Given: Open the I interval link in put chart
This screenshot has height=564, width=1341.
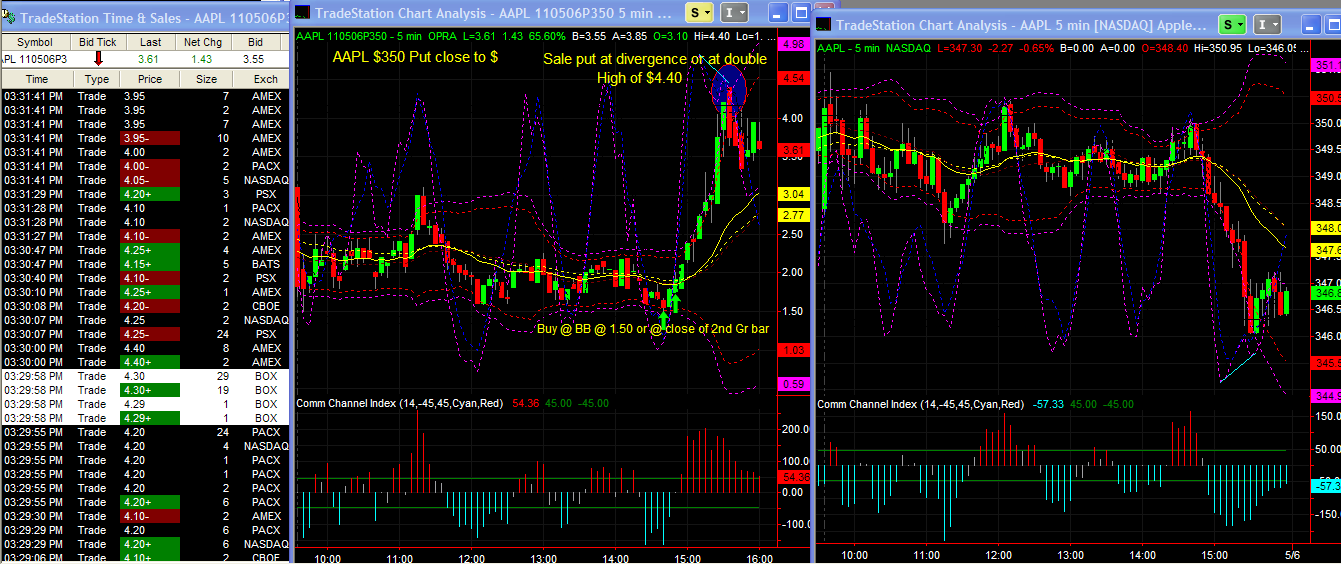Looking at the screenshot, I should point(734,12).
